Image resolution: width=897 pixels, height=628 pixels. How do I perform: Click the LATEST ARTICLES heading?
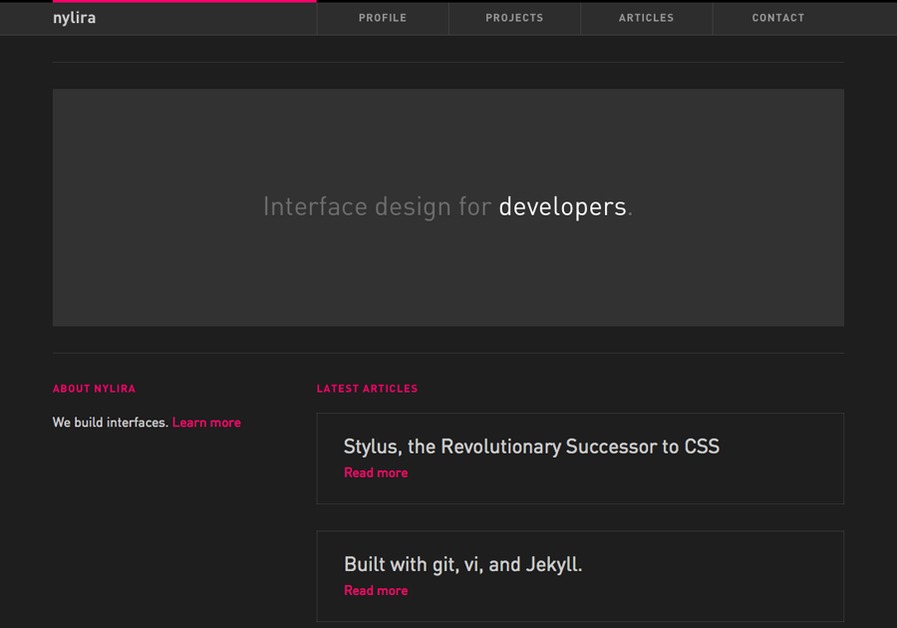point(366,388)
